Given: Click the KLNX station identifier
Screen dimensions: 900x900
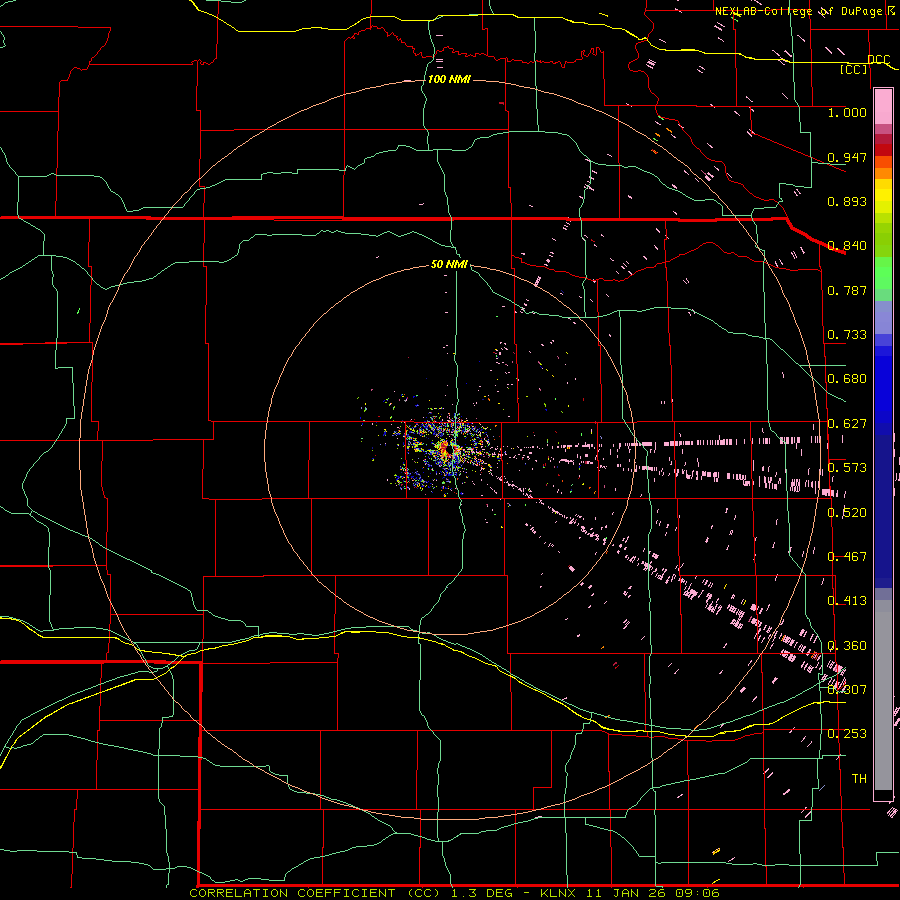Looking at the screenshot, I should point(560,893).
